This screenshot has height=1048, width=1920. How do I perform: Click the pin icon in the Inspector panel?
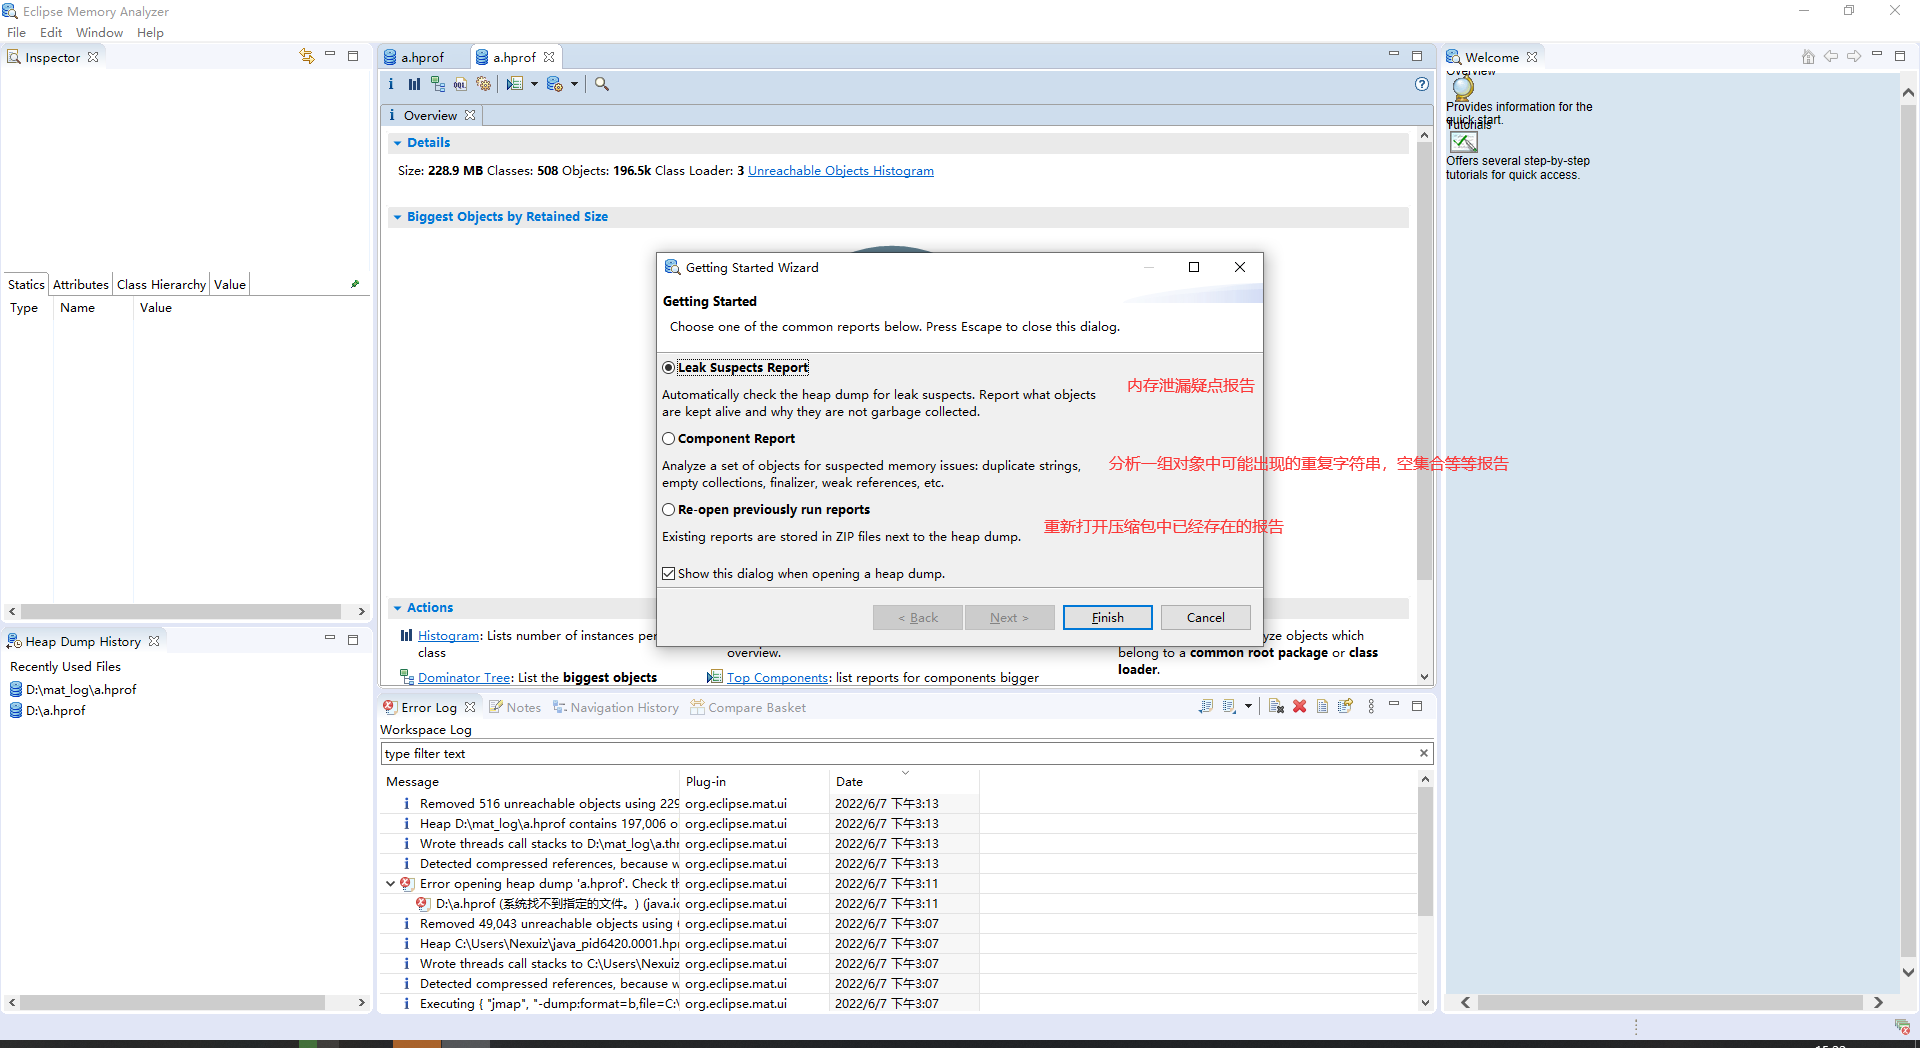(355, 284)
